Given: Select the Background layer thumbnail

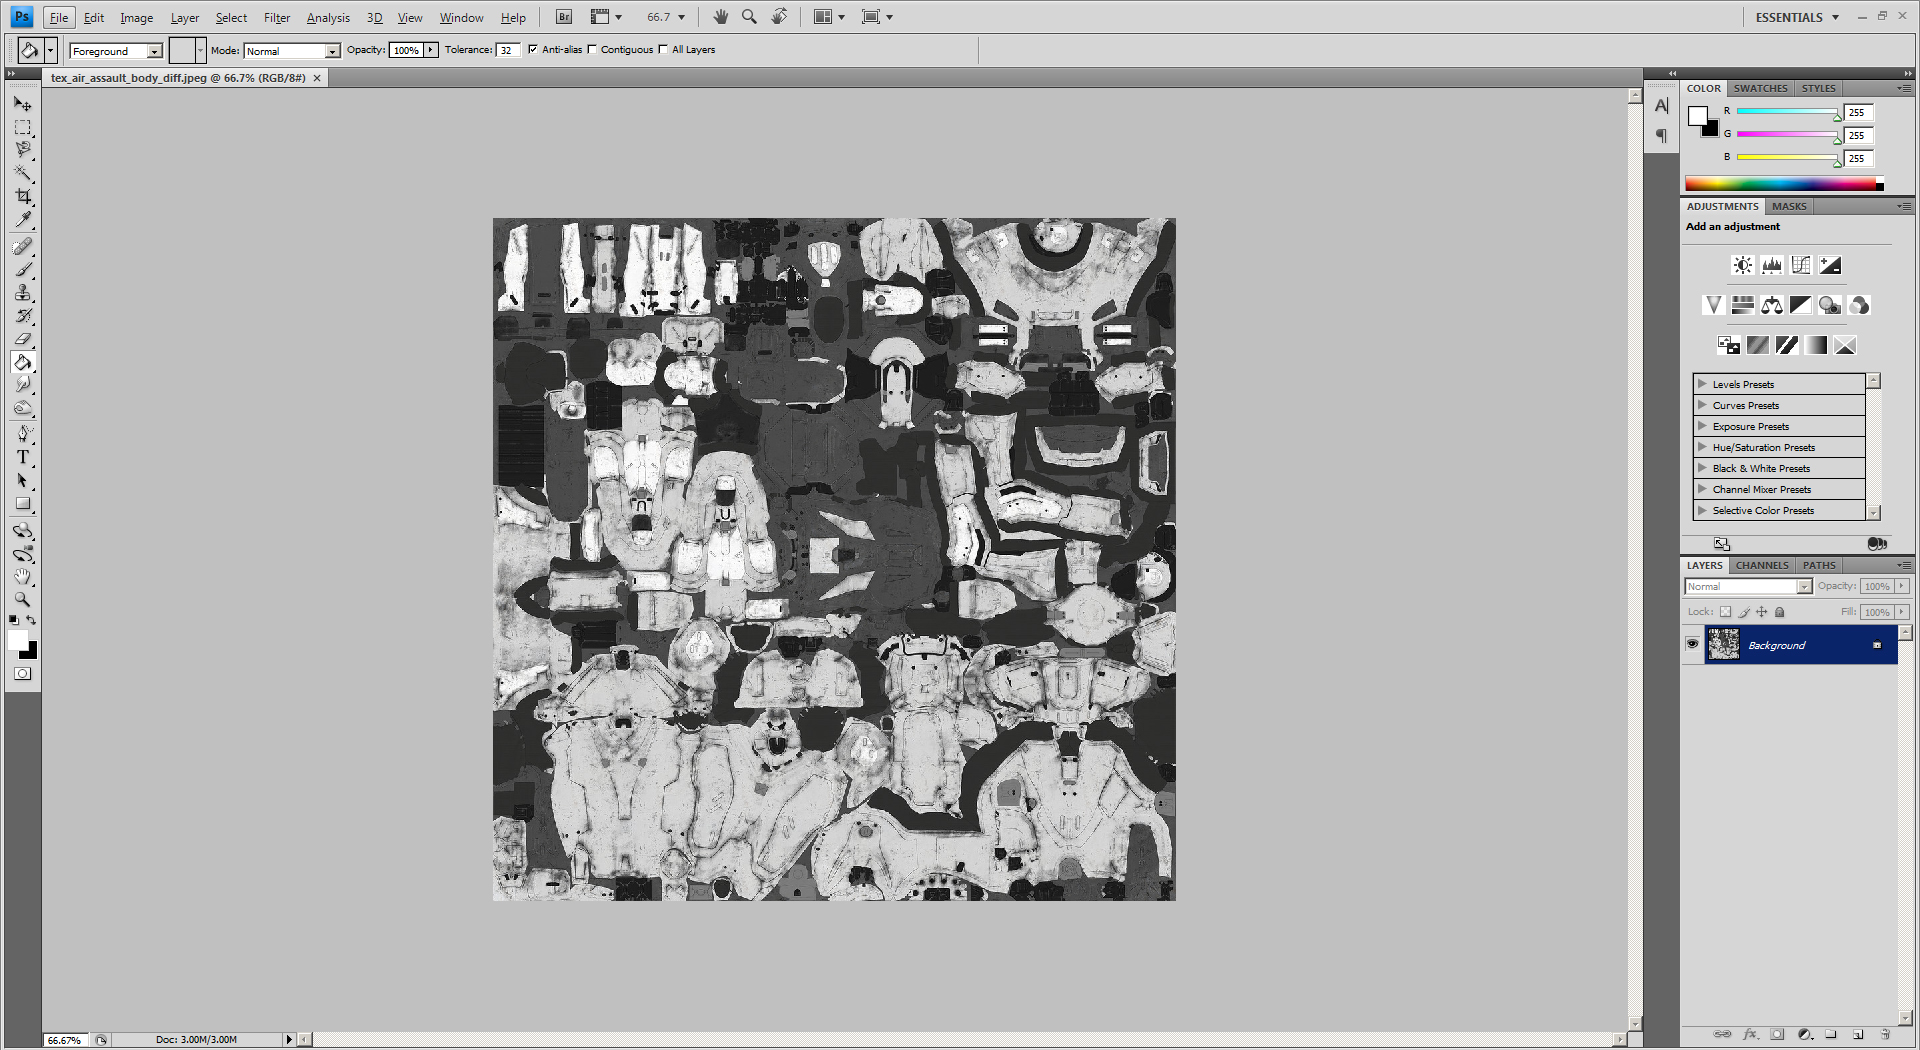Looking at the screenshot, I should (x=1723, y=644).
